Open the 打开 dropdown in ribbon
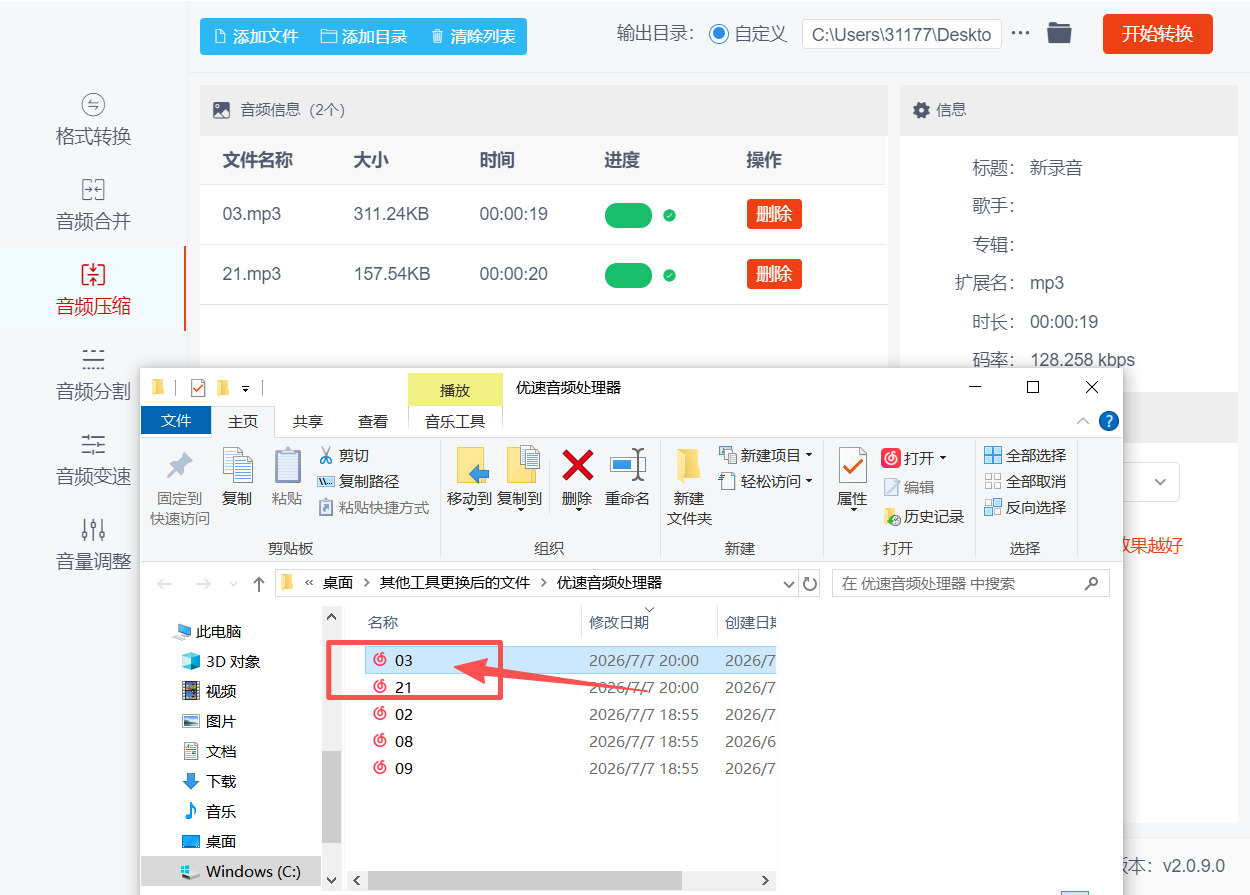Image resolution: width=1250 pixels, height=895 pixels. click(914, 458)
